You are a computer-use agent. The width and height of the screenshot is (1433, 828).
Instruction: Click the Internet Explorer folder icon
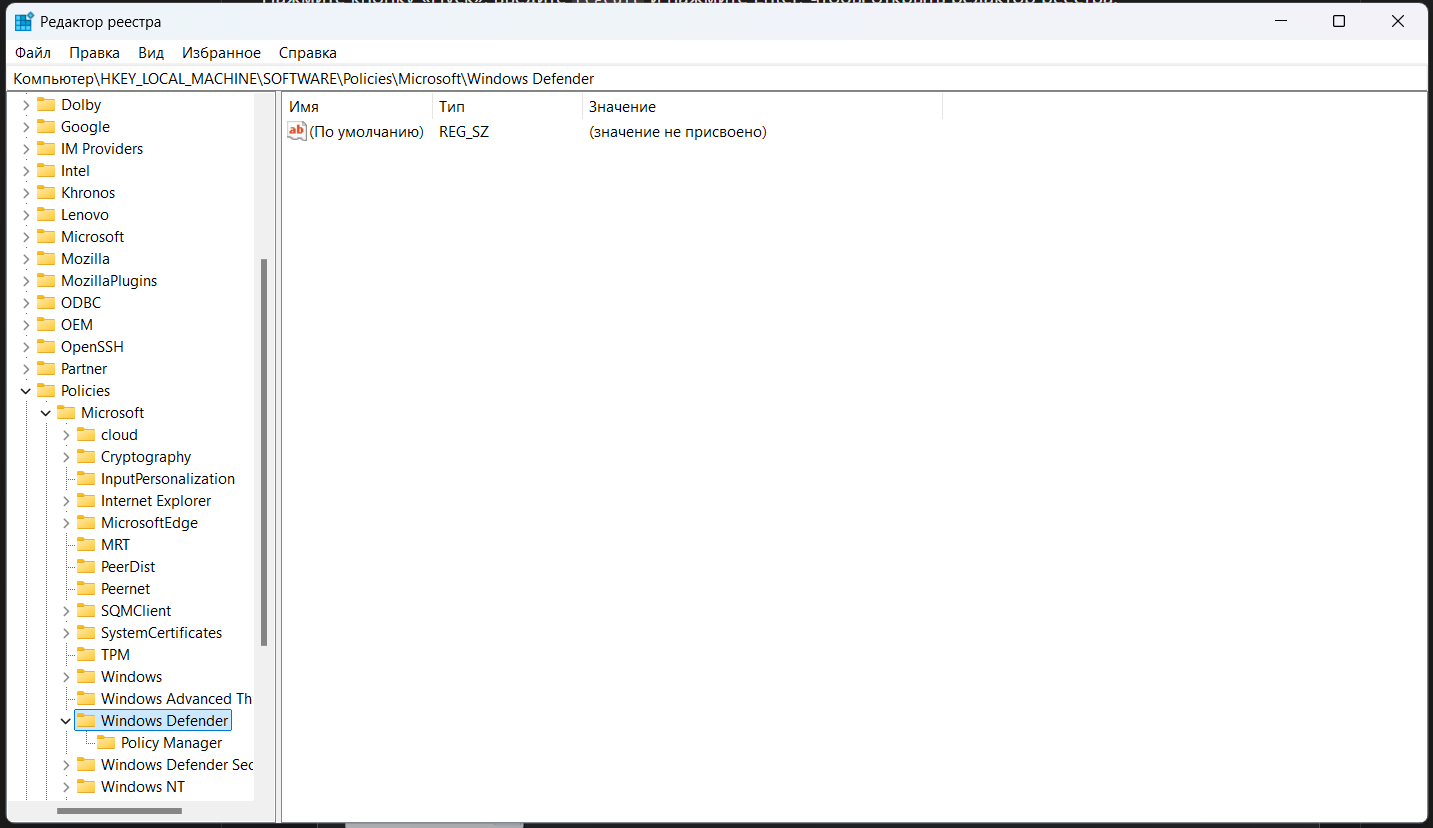tap(86, 501)
